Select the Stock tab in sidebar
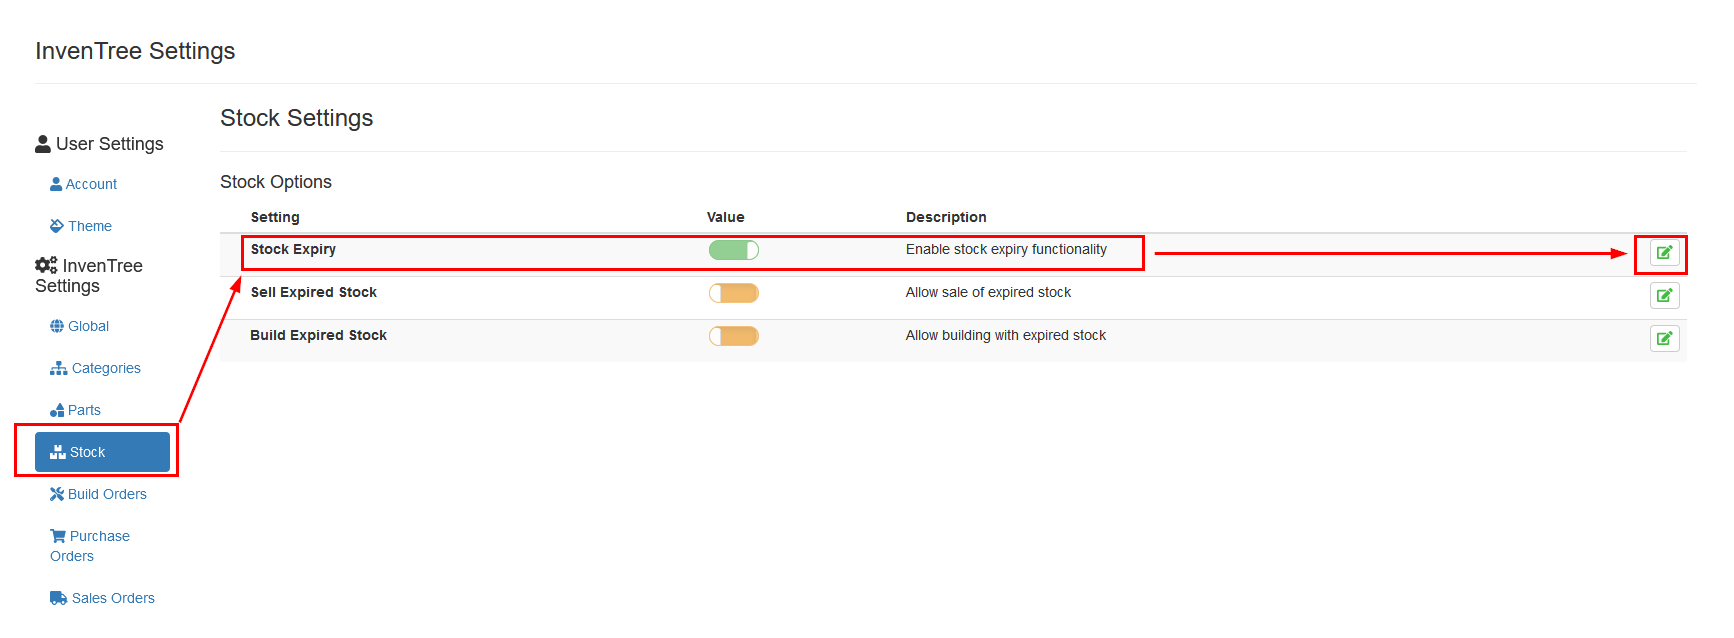Screen dimensions: 1734x638 coord(101,452)
